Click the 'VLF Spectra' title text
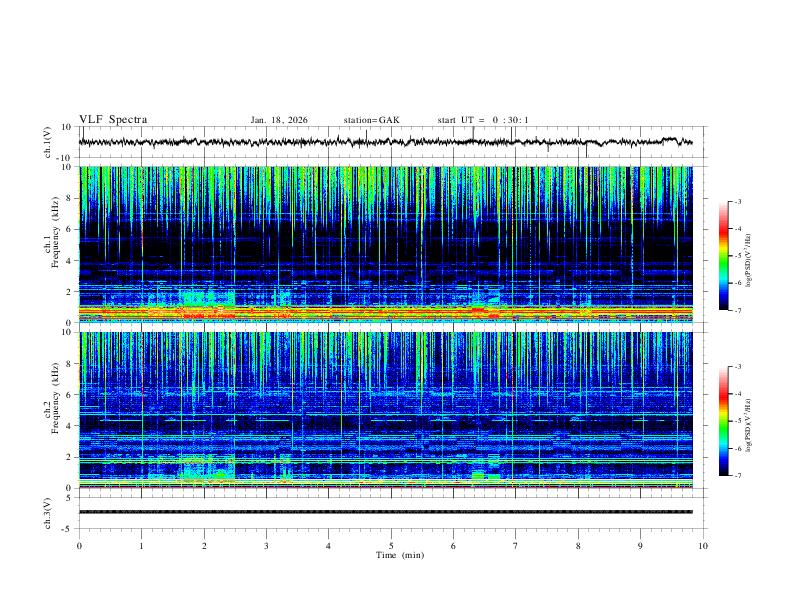The height and width of the screenshot is (612, 792). tap(113, 120)
